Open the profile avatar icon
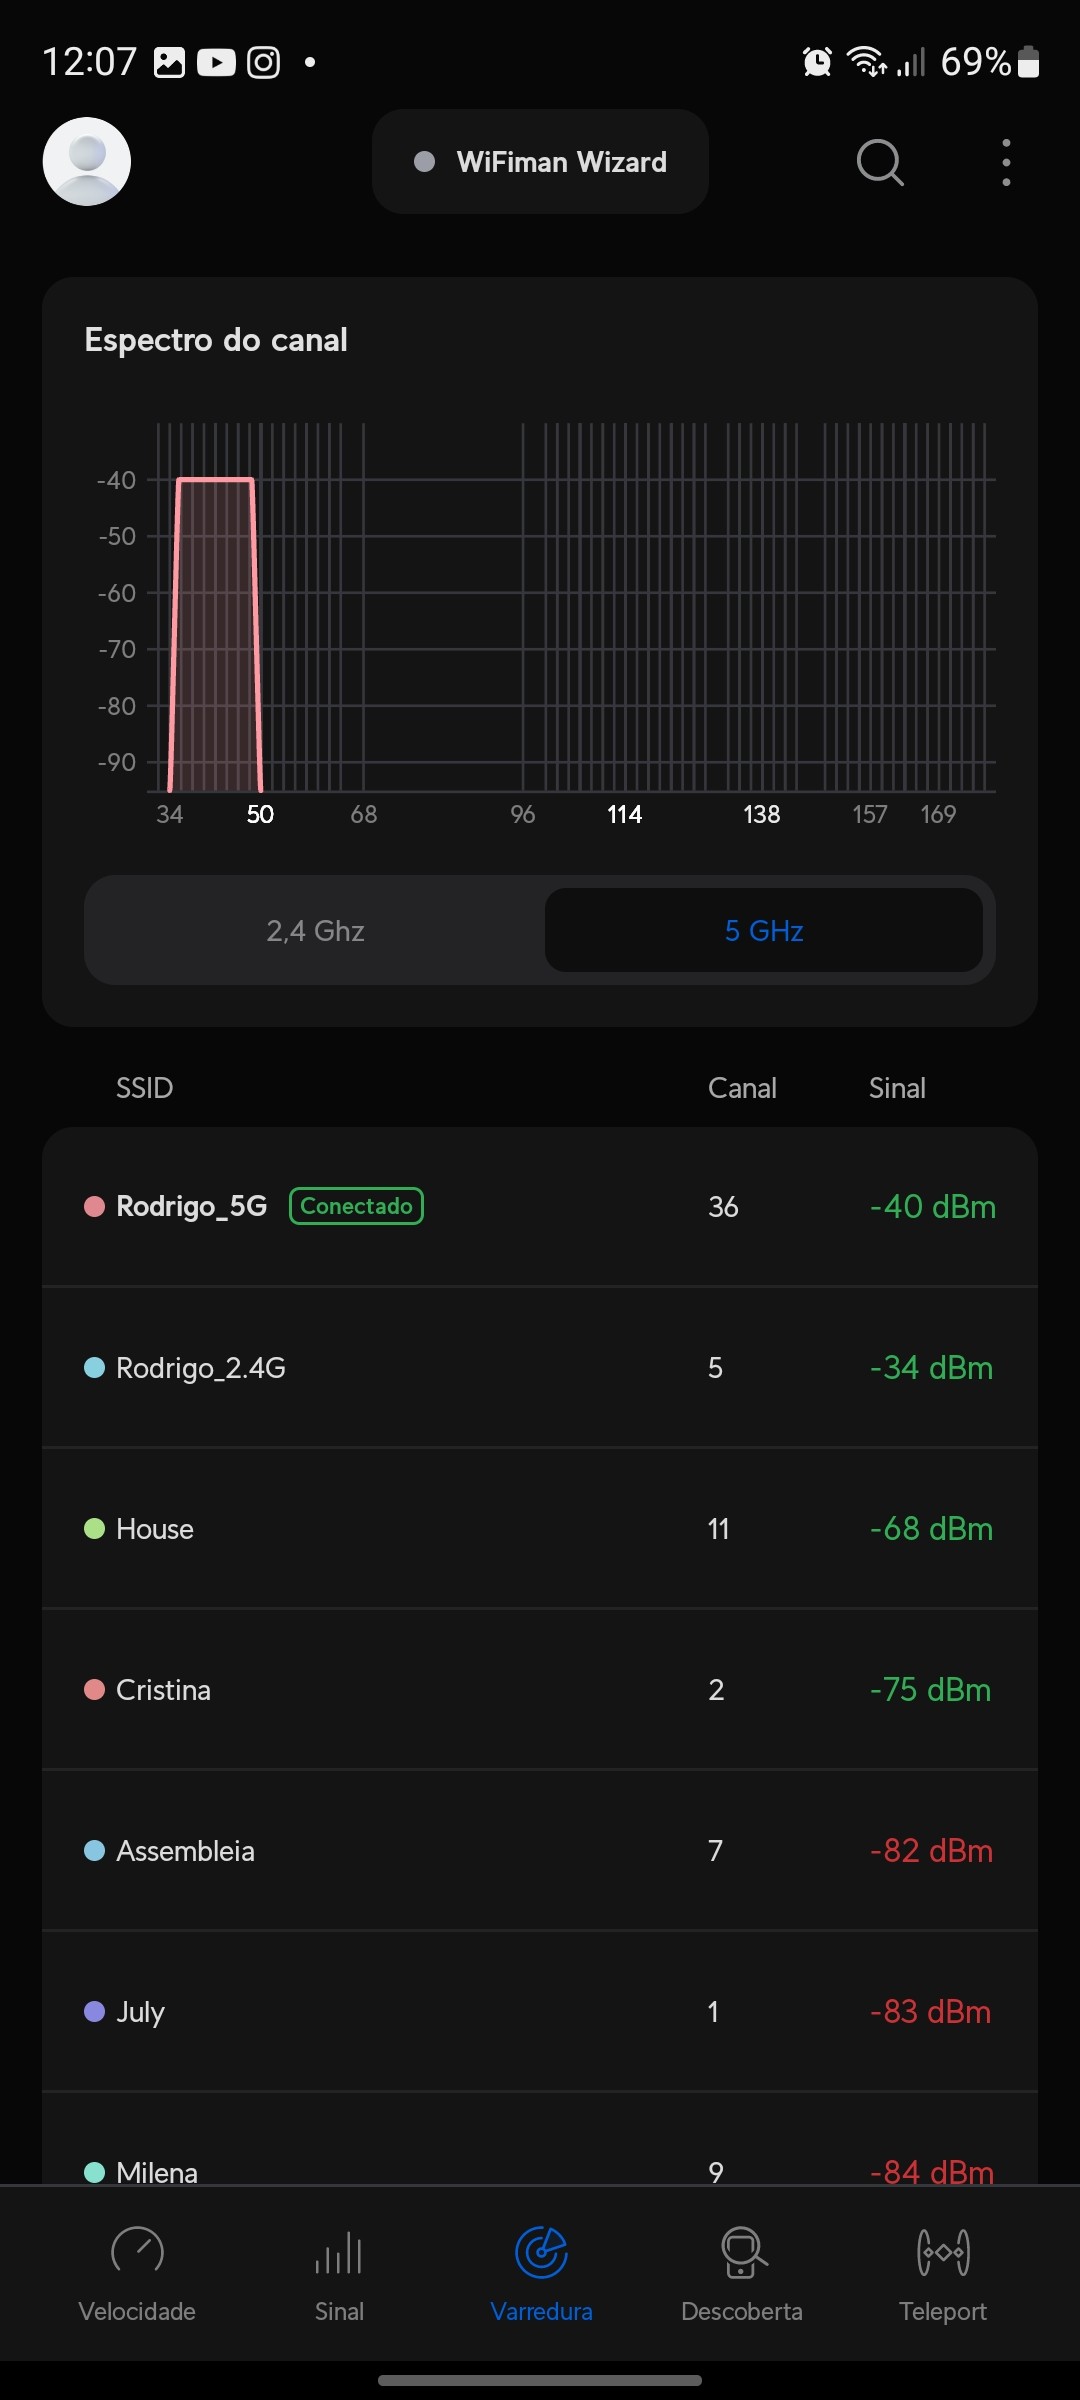1080x2400 pixels. point(87,162)
